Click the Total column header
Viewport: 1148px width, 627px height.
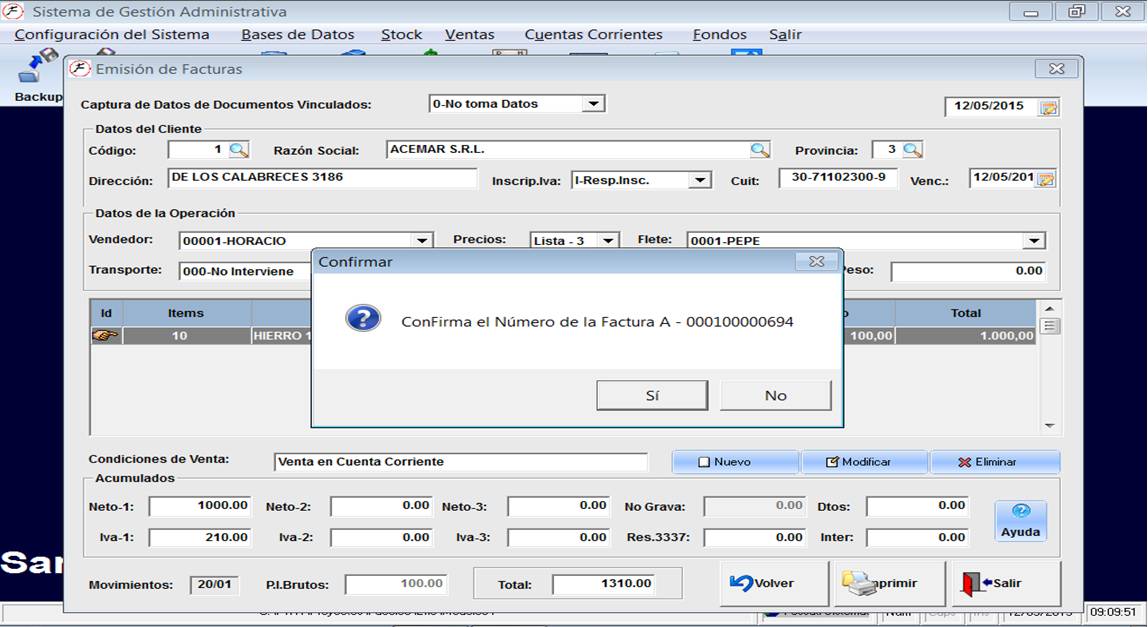pos(966,313)
